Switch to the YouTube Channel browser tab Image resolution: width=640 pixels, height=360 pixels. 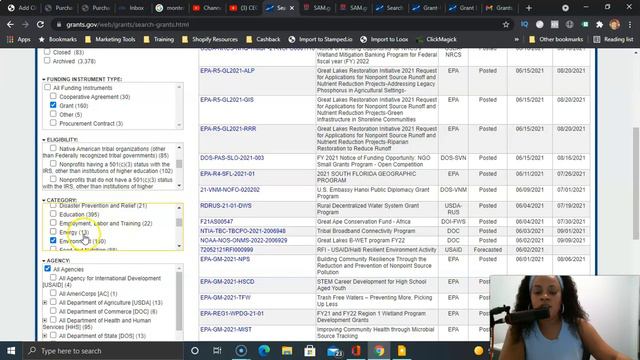[207, 8]
